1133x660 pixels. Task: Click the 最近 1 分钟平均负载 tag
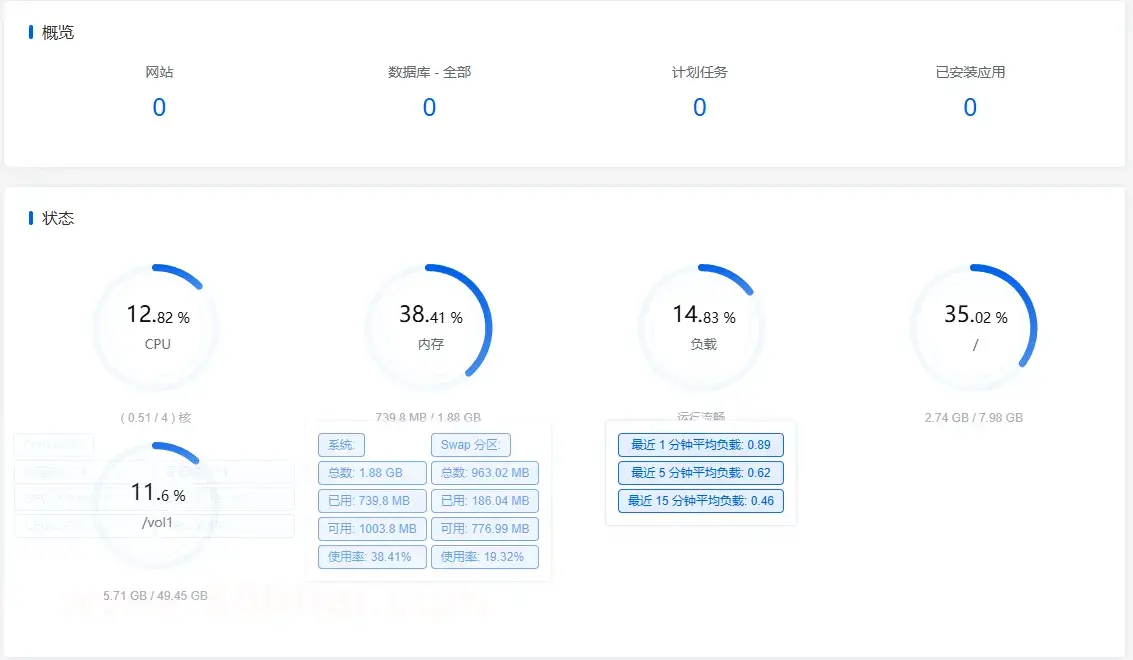(x=700, y=445)
